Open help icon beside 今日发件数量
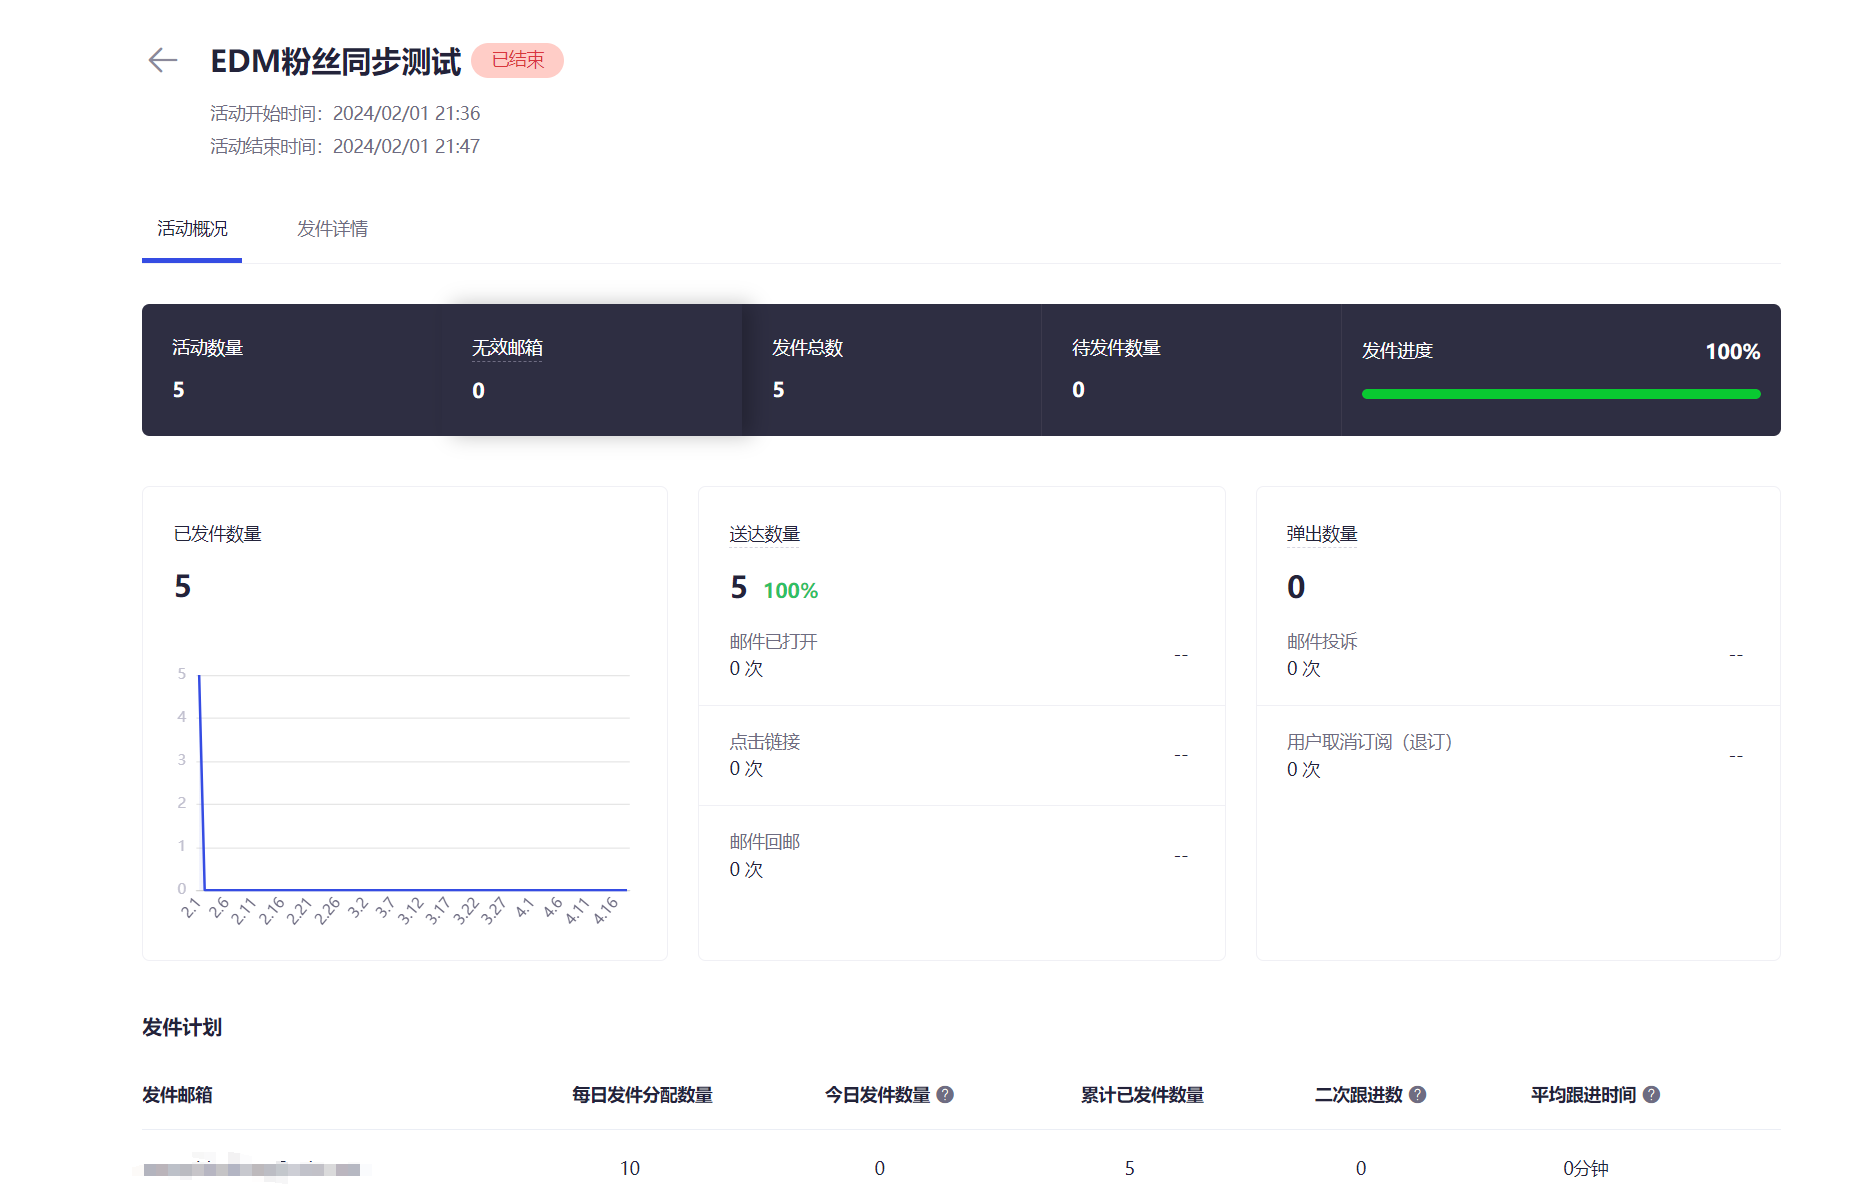This screenshot has height=1194, width=1860. click(x=945, y=1095)
